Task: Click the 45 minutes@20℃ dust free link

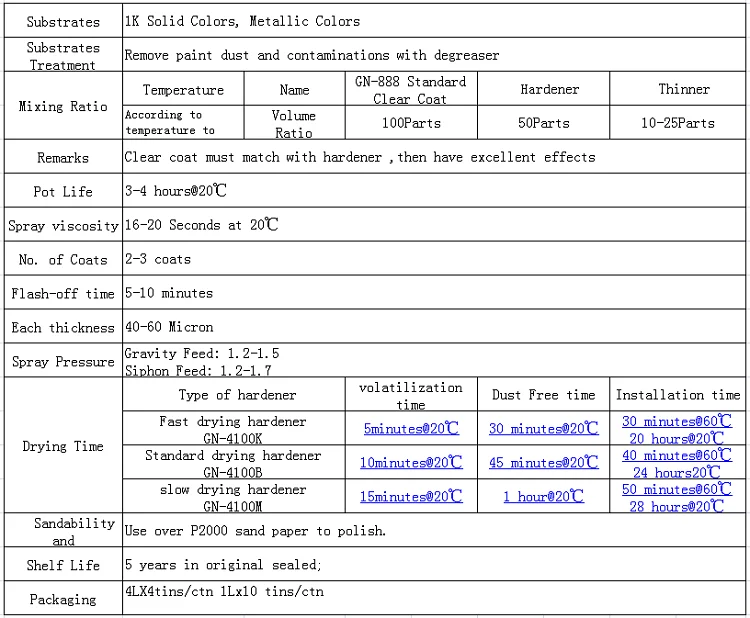Action: [543, 463]
